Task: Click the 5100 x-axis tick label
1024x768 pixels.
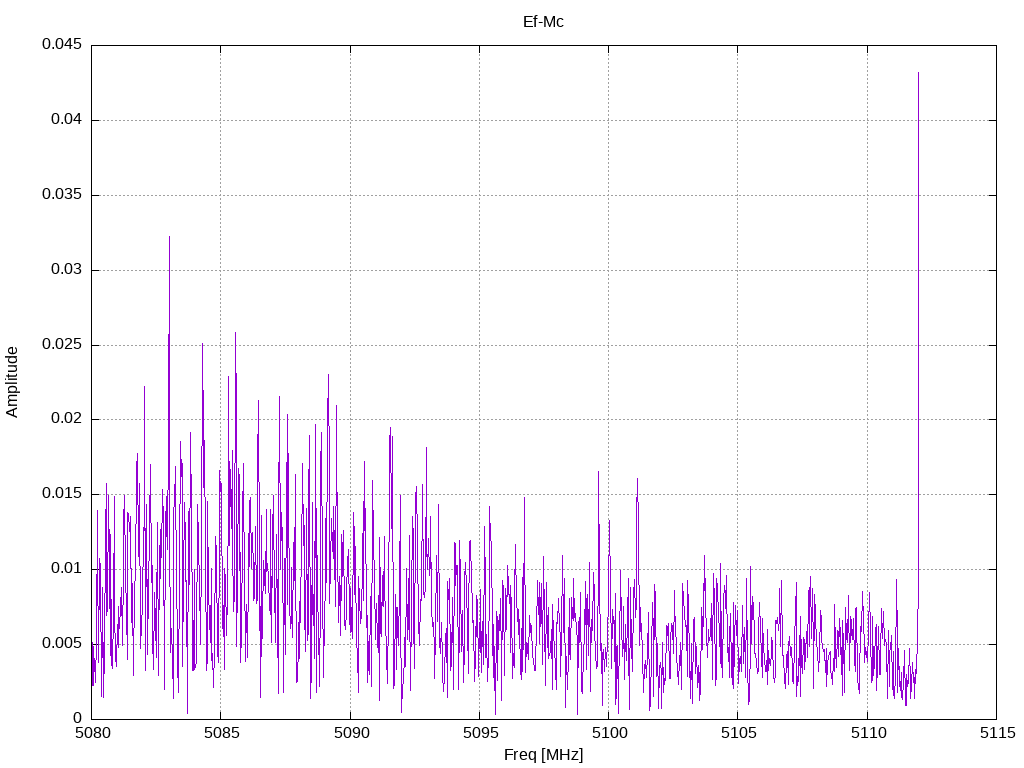Action: [x=609, y=733]
